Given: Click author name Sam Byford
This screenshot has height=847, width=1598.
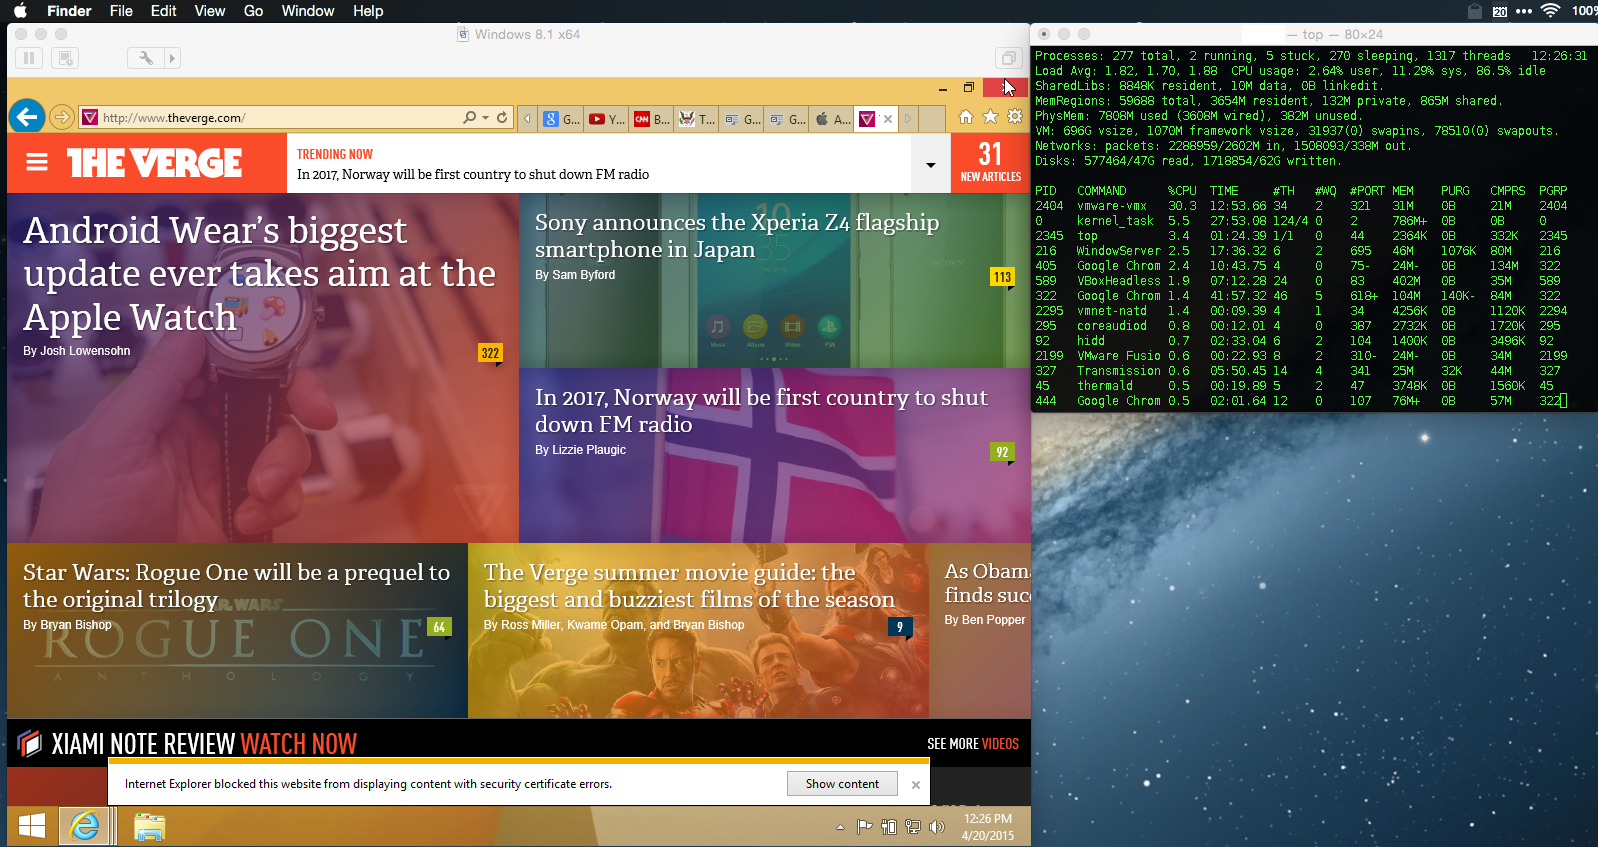Looking at the screenshot, I should 584,275.
